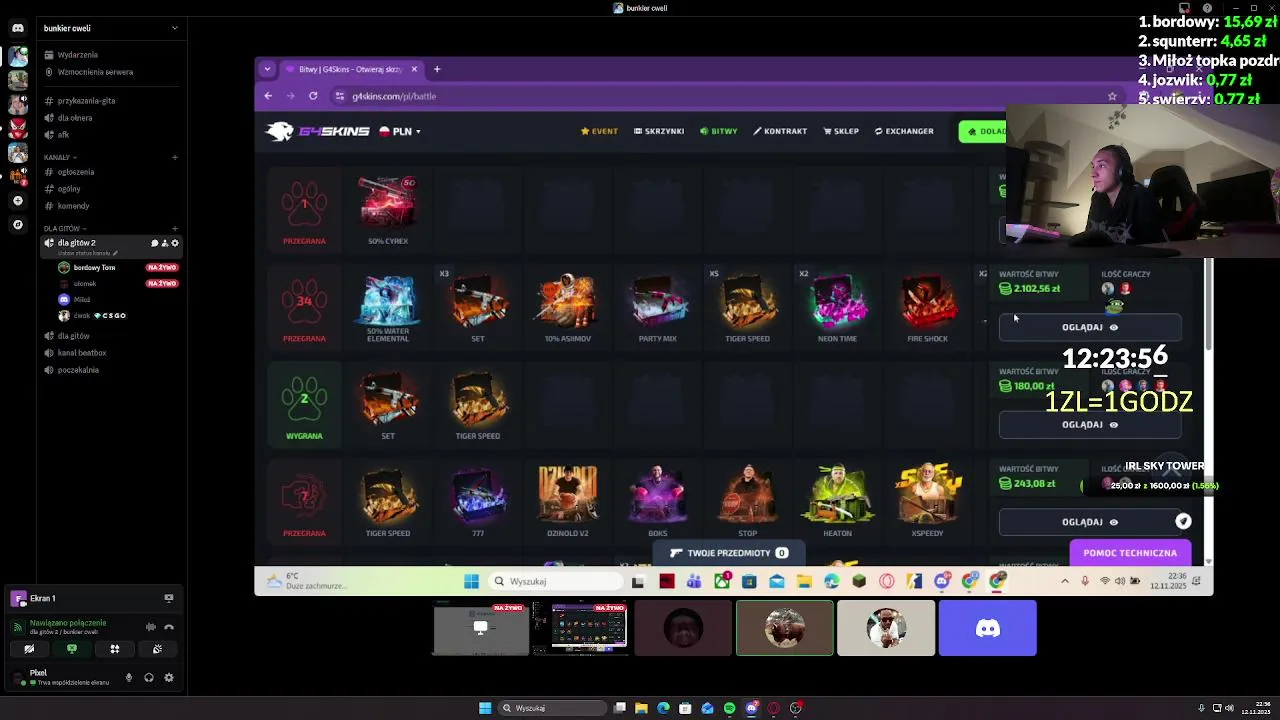Toggle camera in voice panel
Image resolution: width=1280 pixels, height=720 pixels.
[x=29, y=649]
